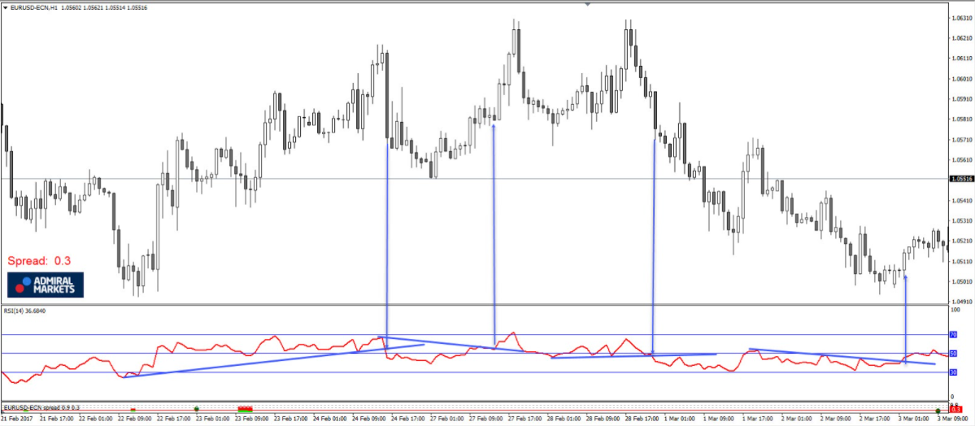Image resolution: width=977 pixels, height=427 pixels.
Task: Click the chart shift marker triangle at top
Action: [588, 5]
